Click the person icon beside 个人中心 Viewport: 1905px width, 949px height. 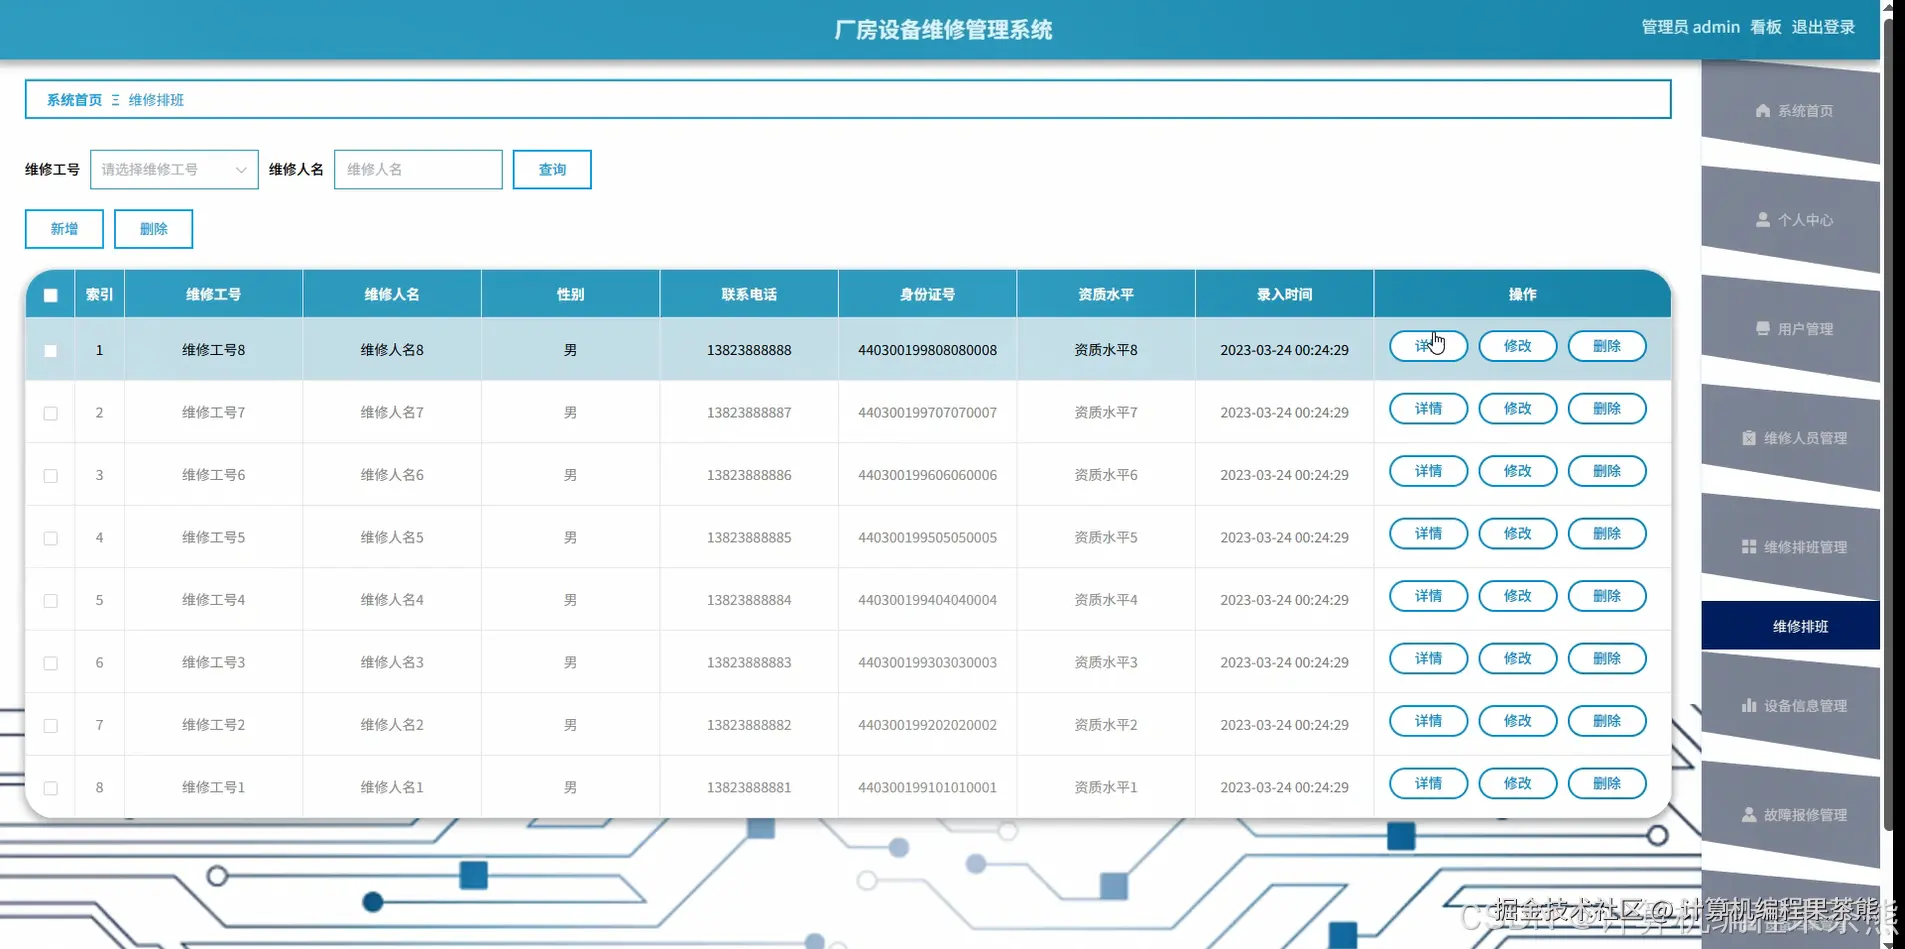(x=1762, y=220)
